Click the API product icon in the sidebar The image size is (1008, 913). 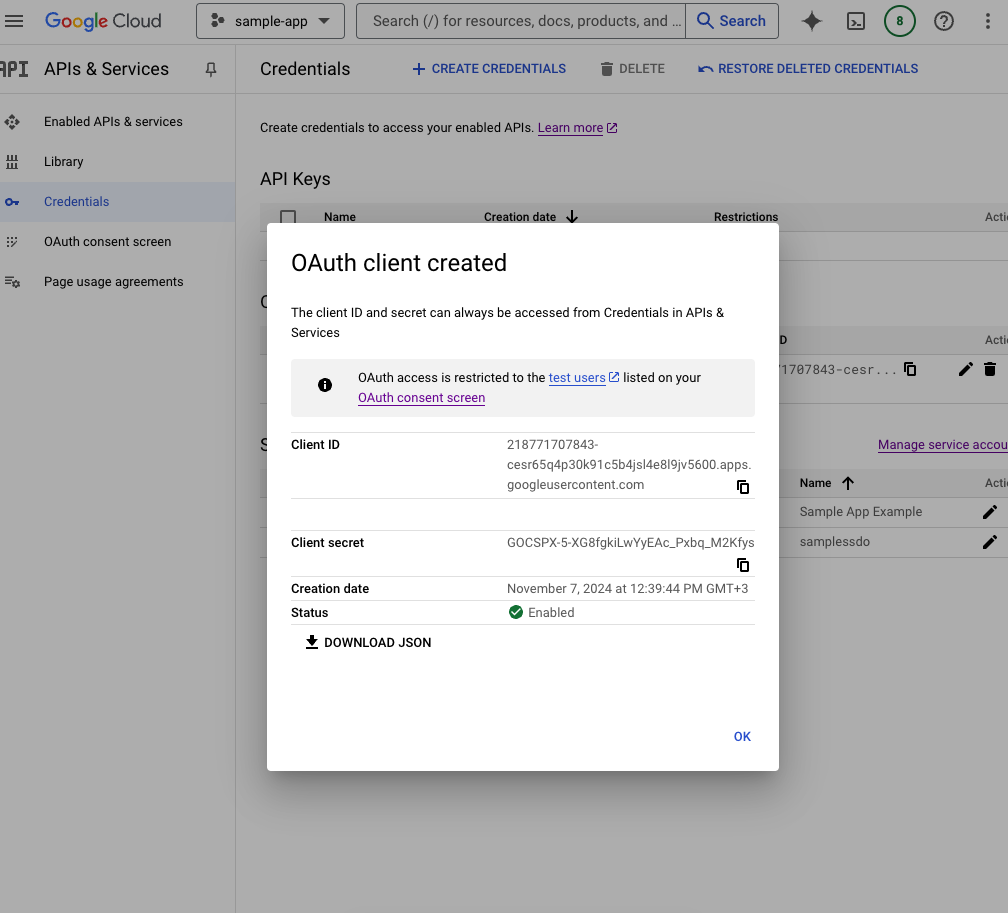14,69
